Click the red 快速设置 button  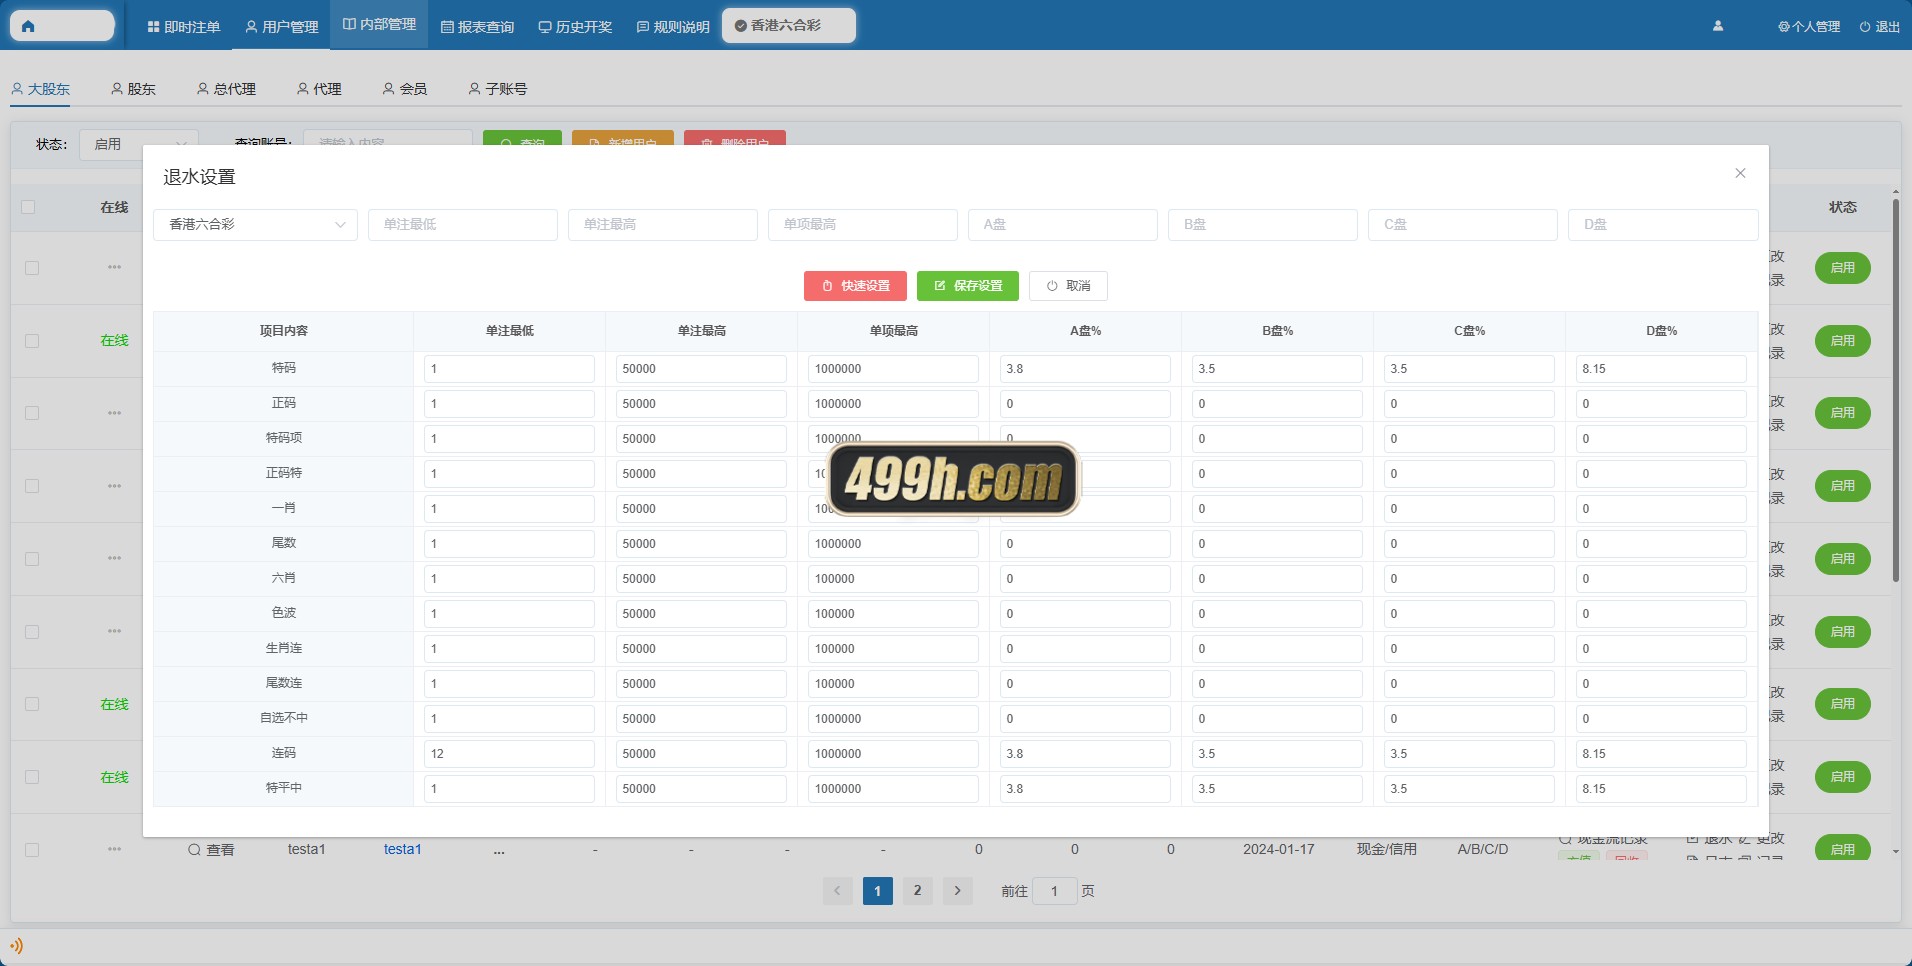(x=855, y=286)
